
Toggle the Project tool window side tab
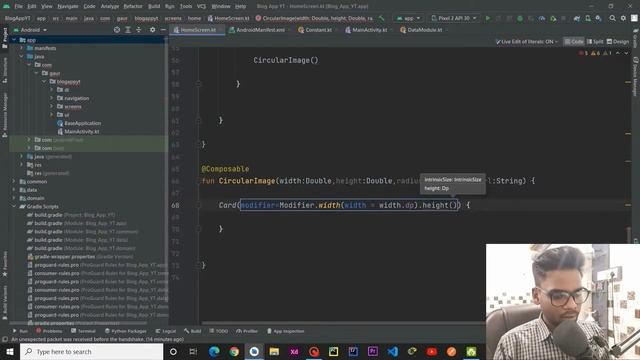pos(5,38)
